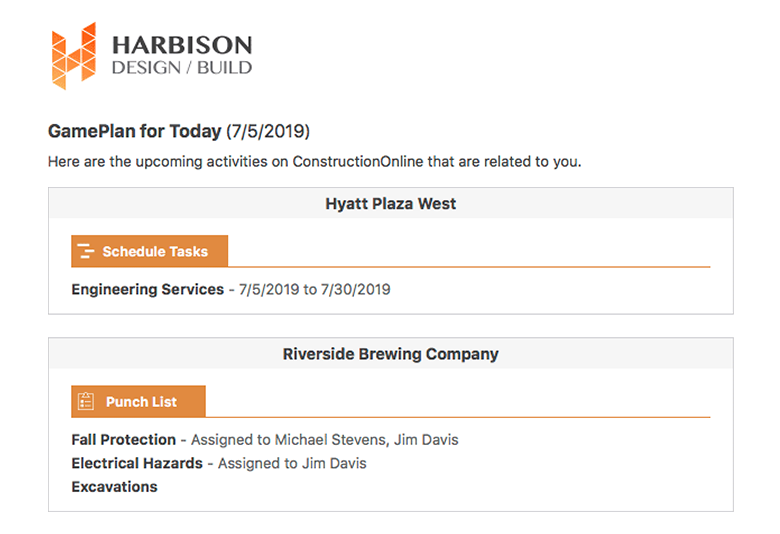Select the Electrical Hazards punch list item
This screenshot has width=780, height=534.
tap(137, 464)
